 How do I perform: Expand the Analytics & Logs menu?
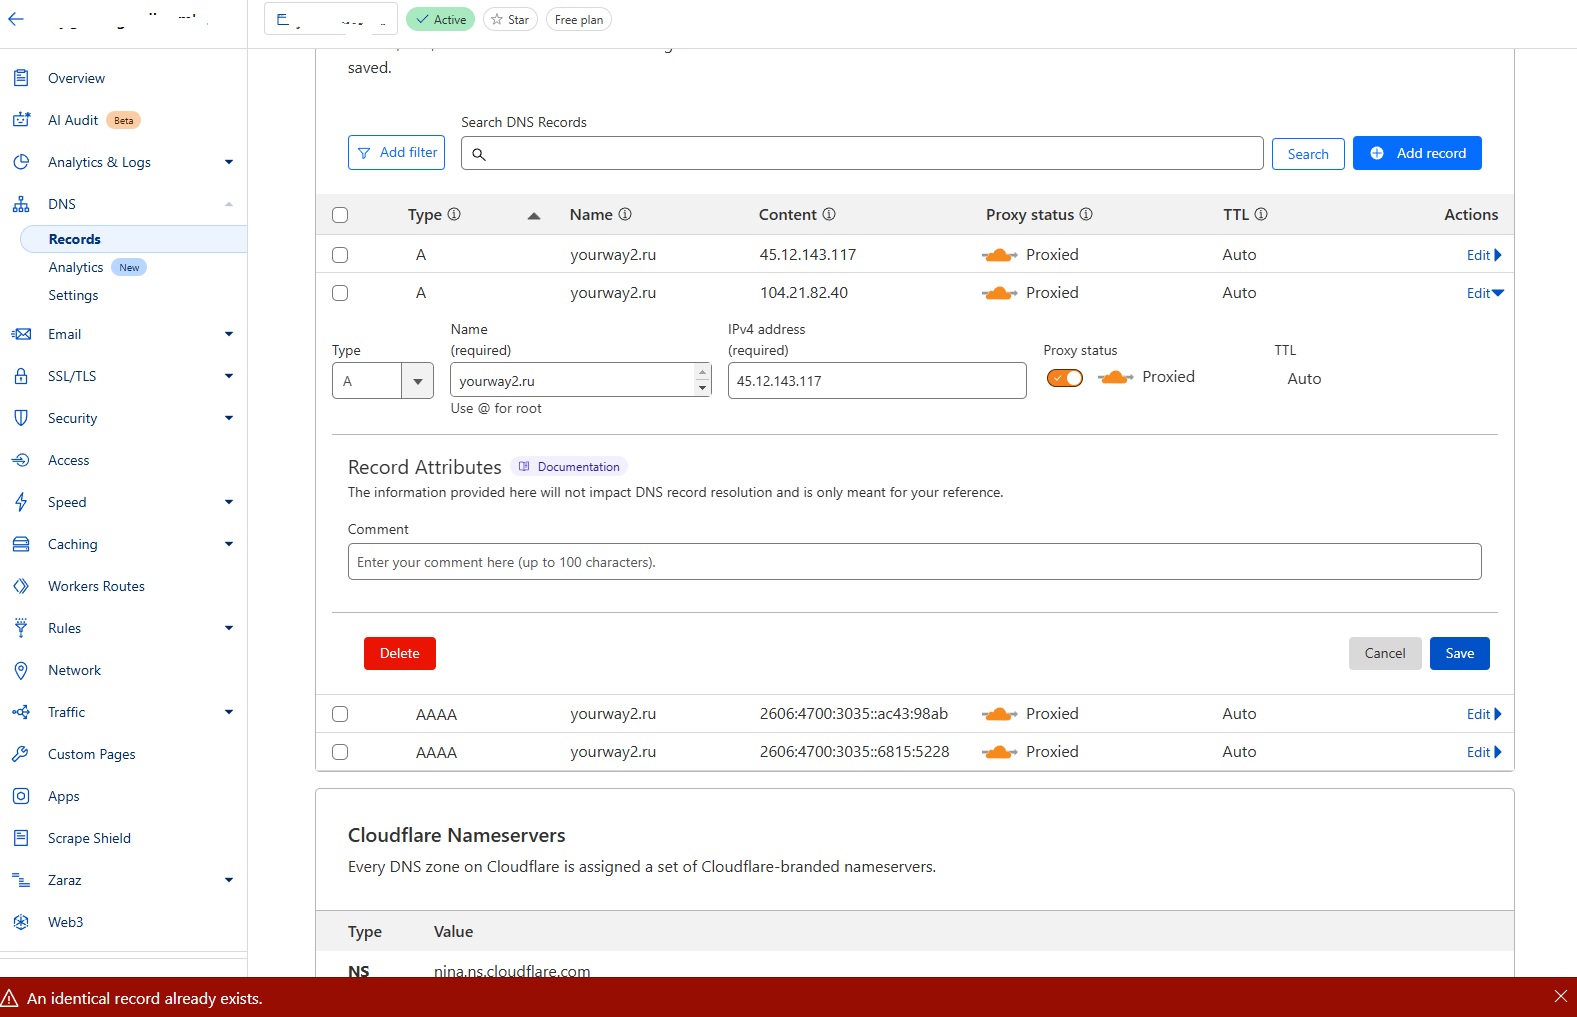coord(229,162)
